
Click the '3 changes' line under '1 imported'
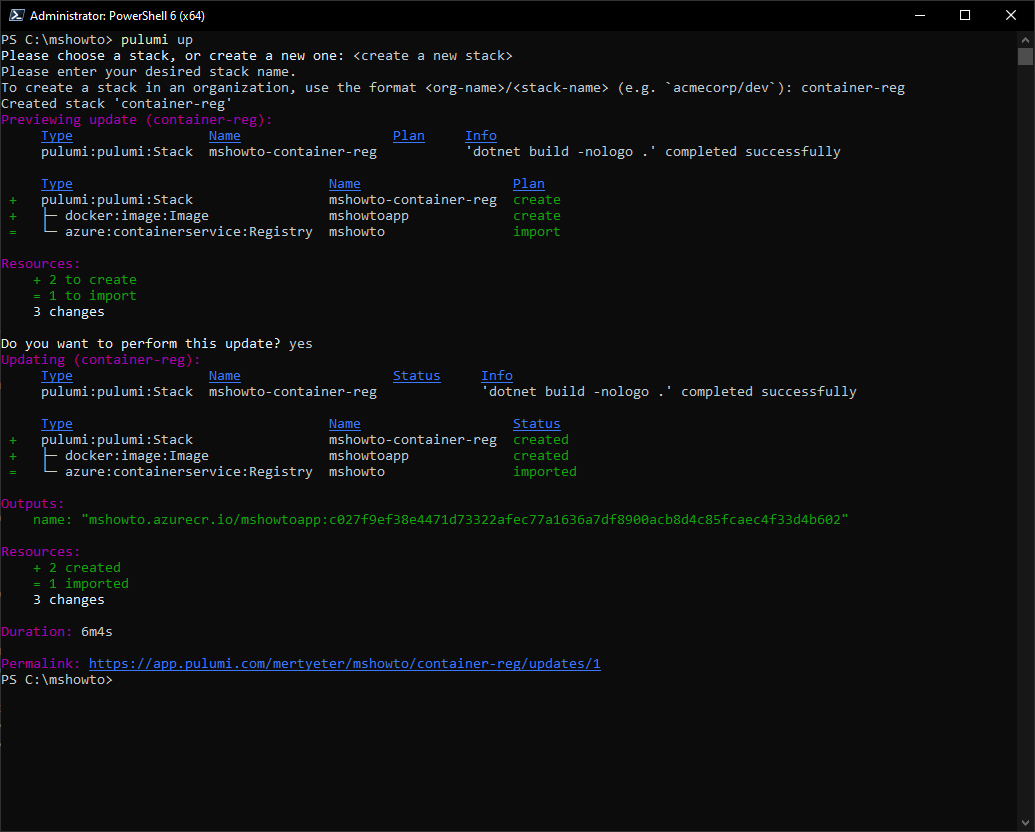(x=69, y=600)
